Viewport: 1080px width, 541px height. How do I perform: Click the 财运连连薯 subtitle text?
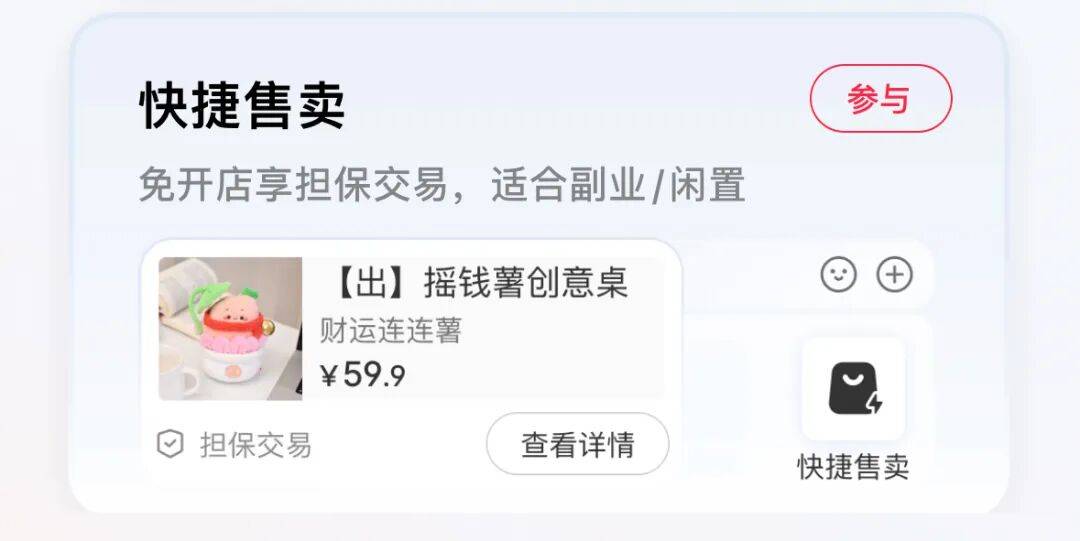390,331
